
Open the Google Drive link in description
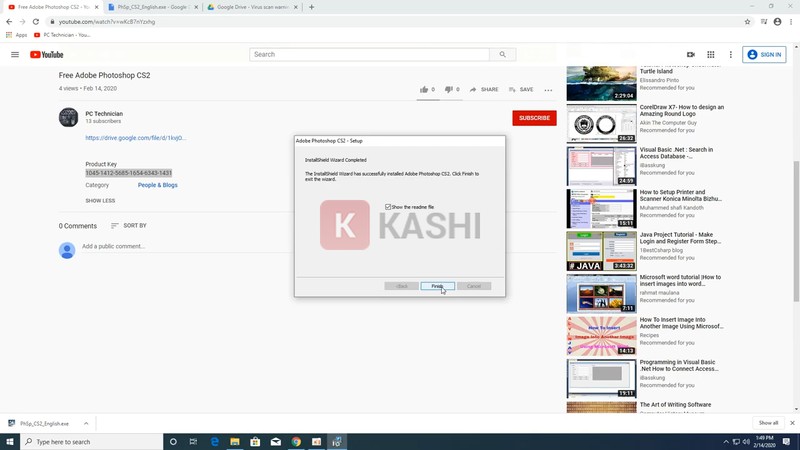pos(135,138)
